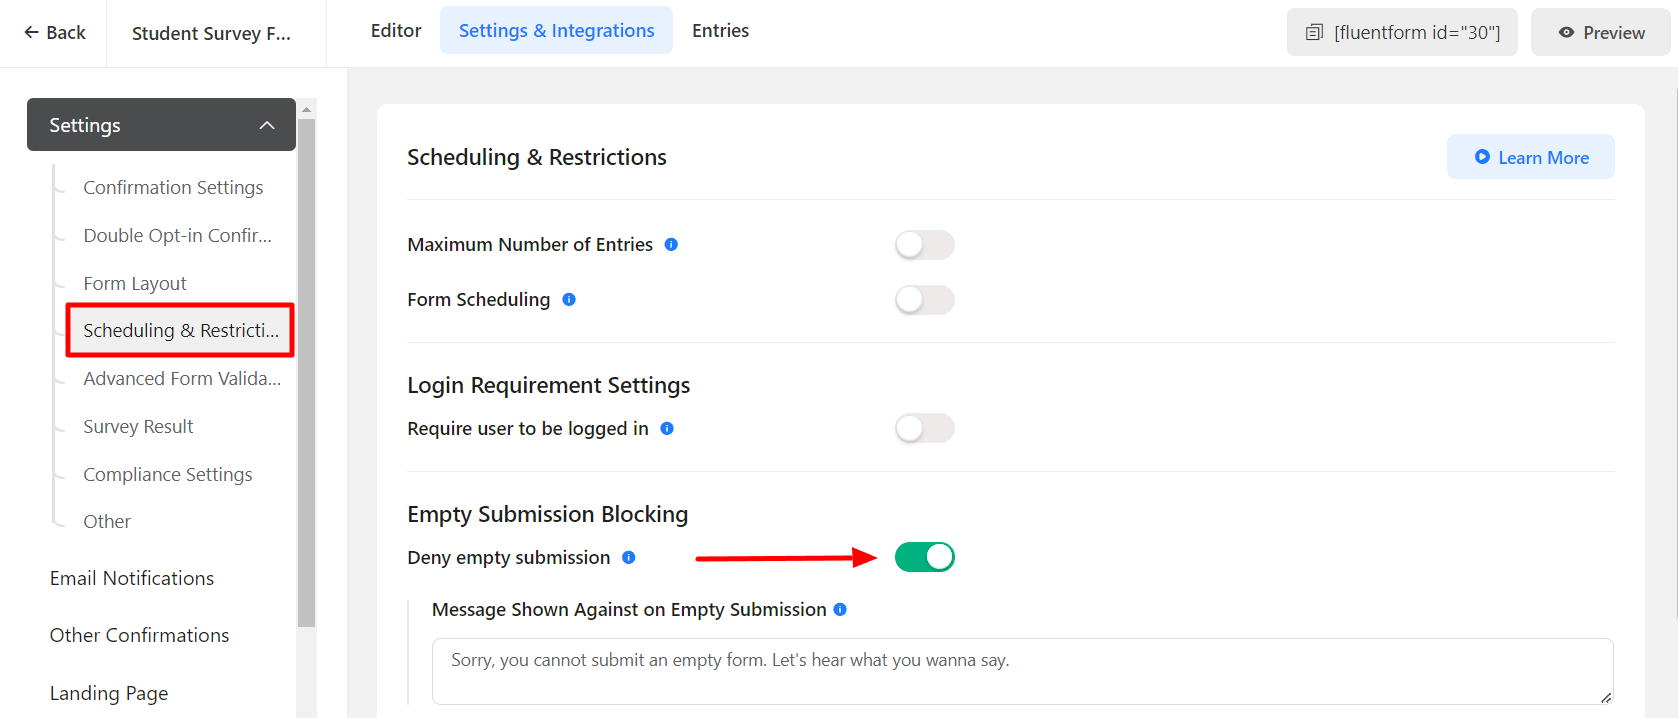Collapse the Settings sidebar section

[266, 125]
